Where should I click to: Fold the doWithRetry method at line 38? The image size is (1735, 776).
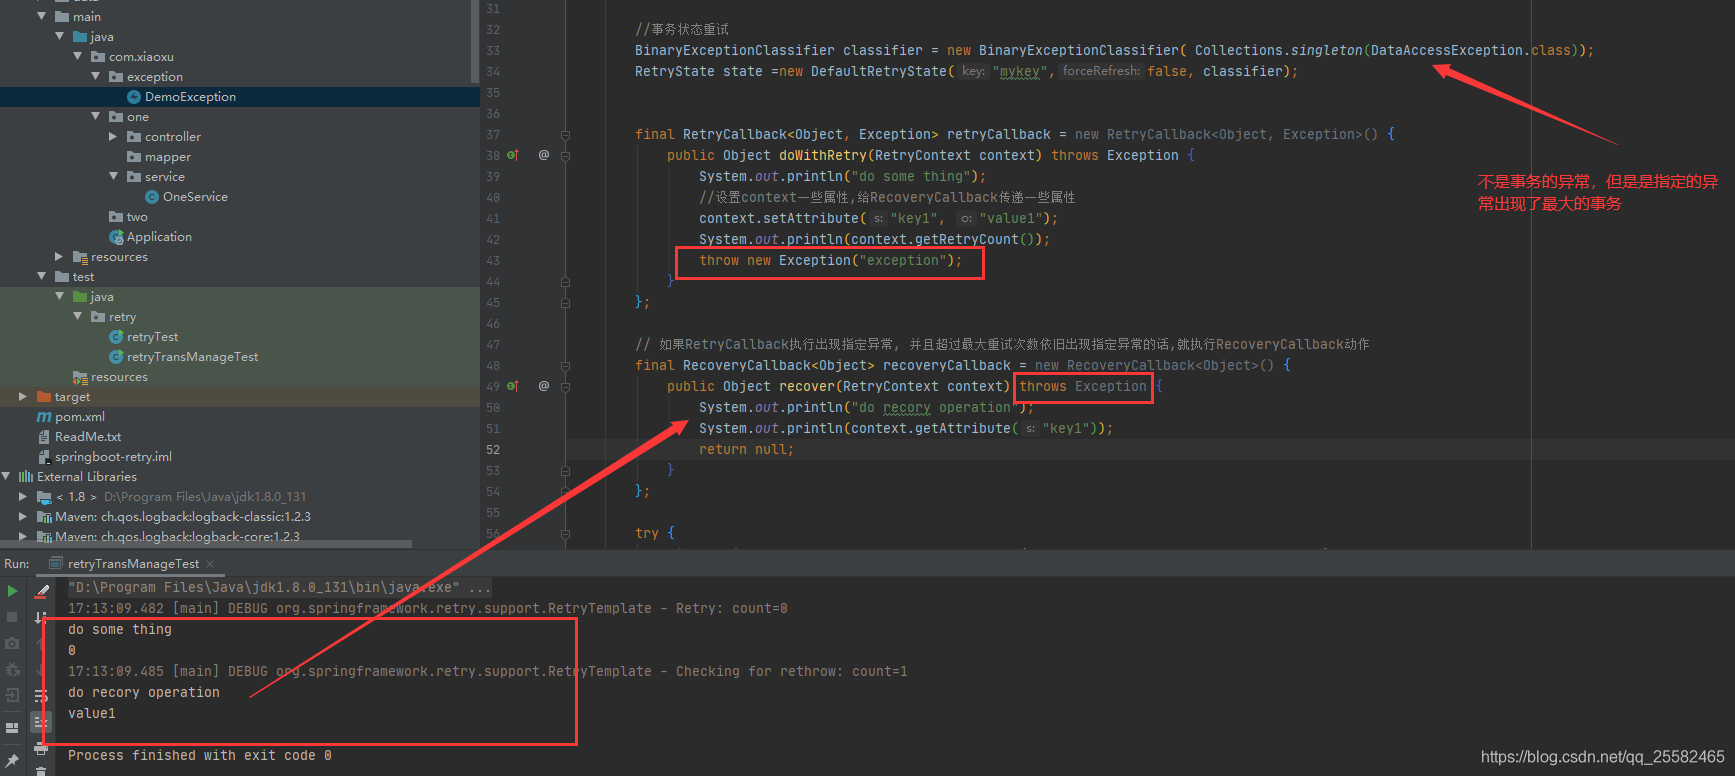(x=565, y=155)
